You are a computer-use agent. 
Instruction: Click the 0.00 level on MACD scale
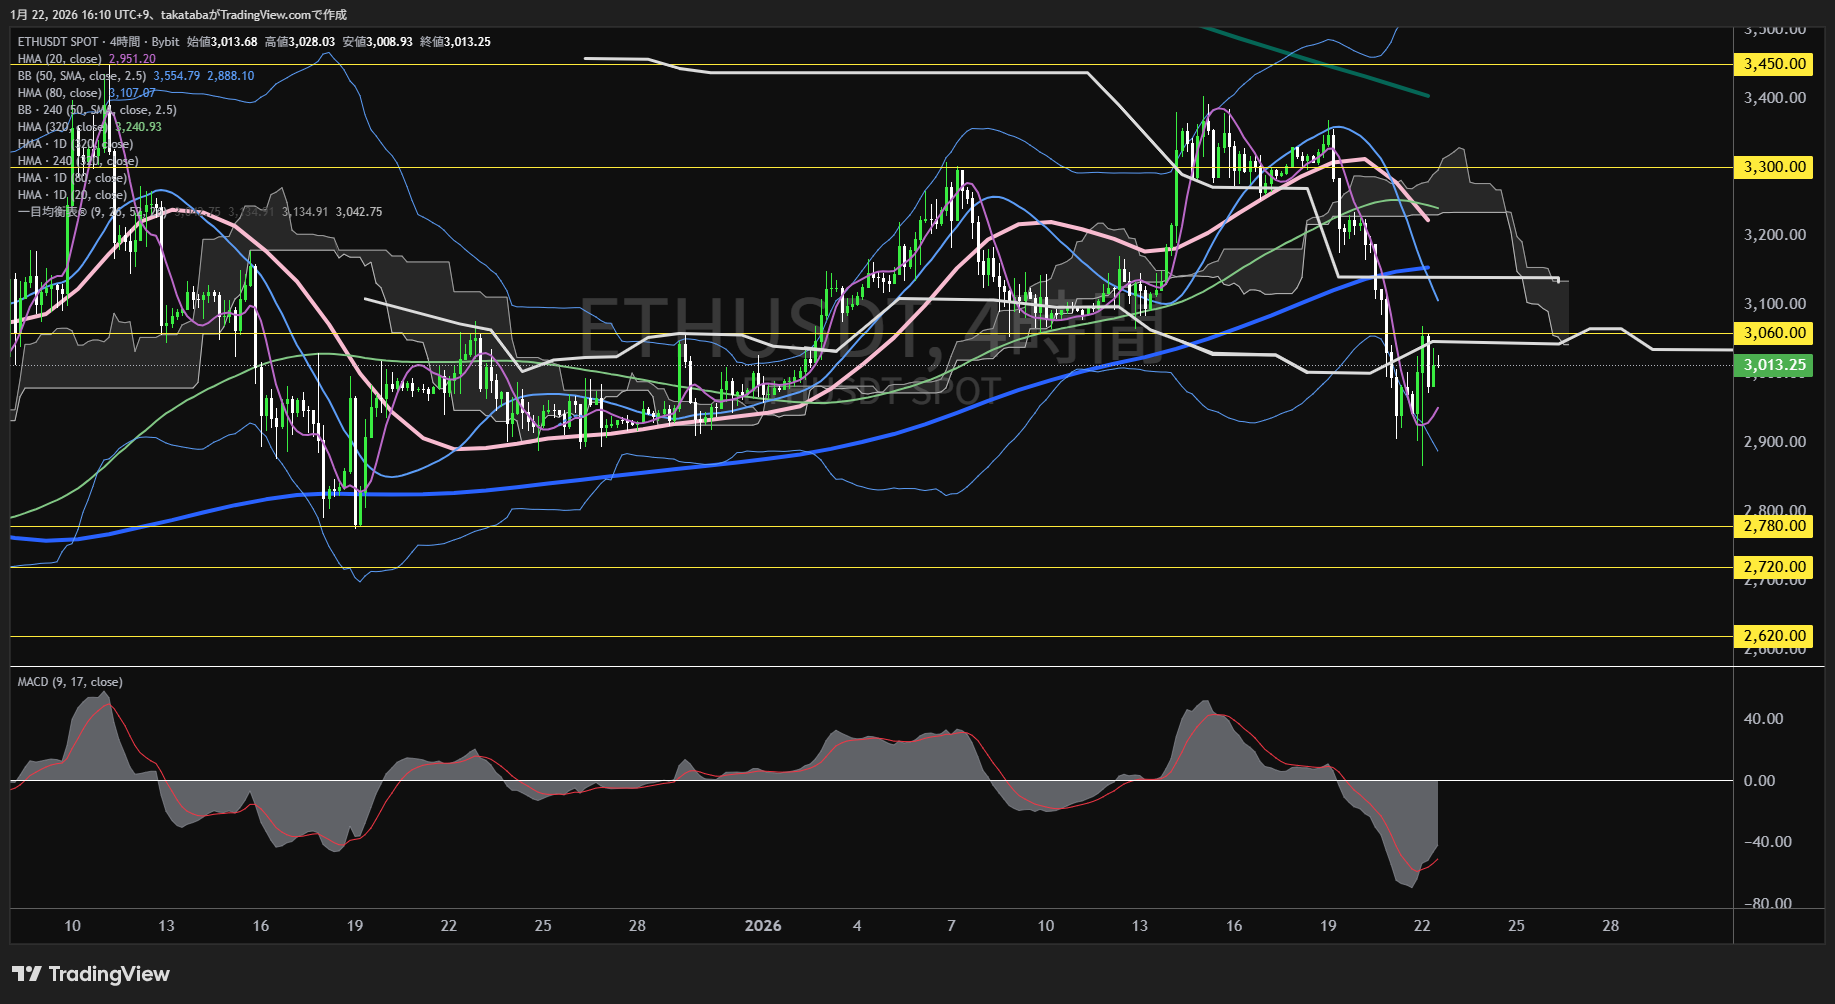pyautogui.click(x=1759, y=781)
